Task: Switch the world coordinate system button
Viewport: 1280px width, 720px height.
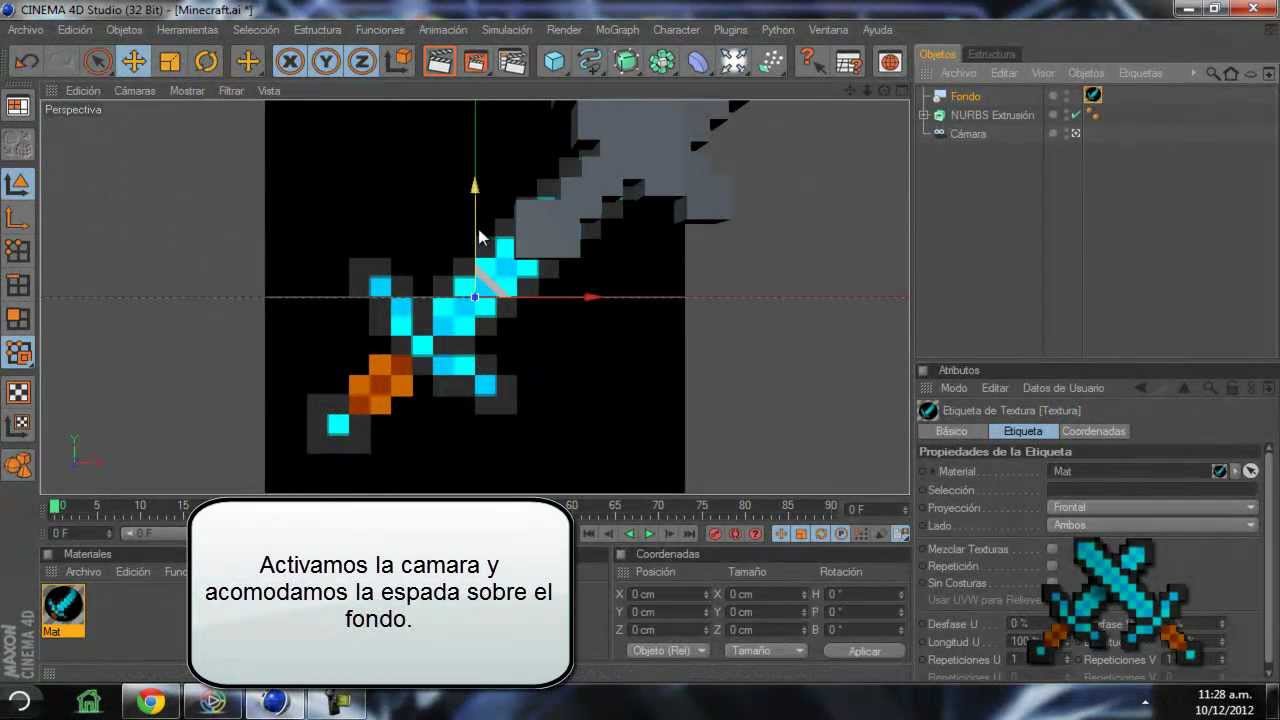Action: (x=398, y=62)
